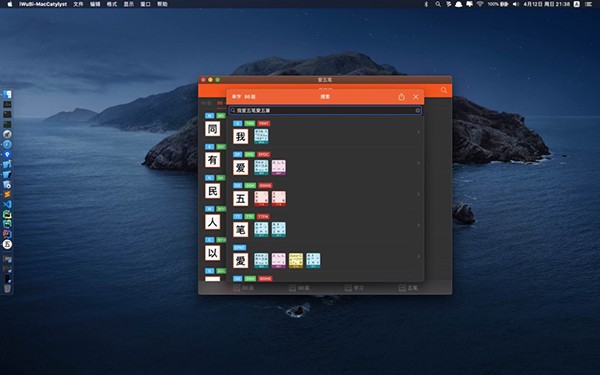Select the 86版 tab in popup header
The image size is (600, 375).
click(x=250, y=97)
